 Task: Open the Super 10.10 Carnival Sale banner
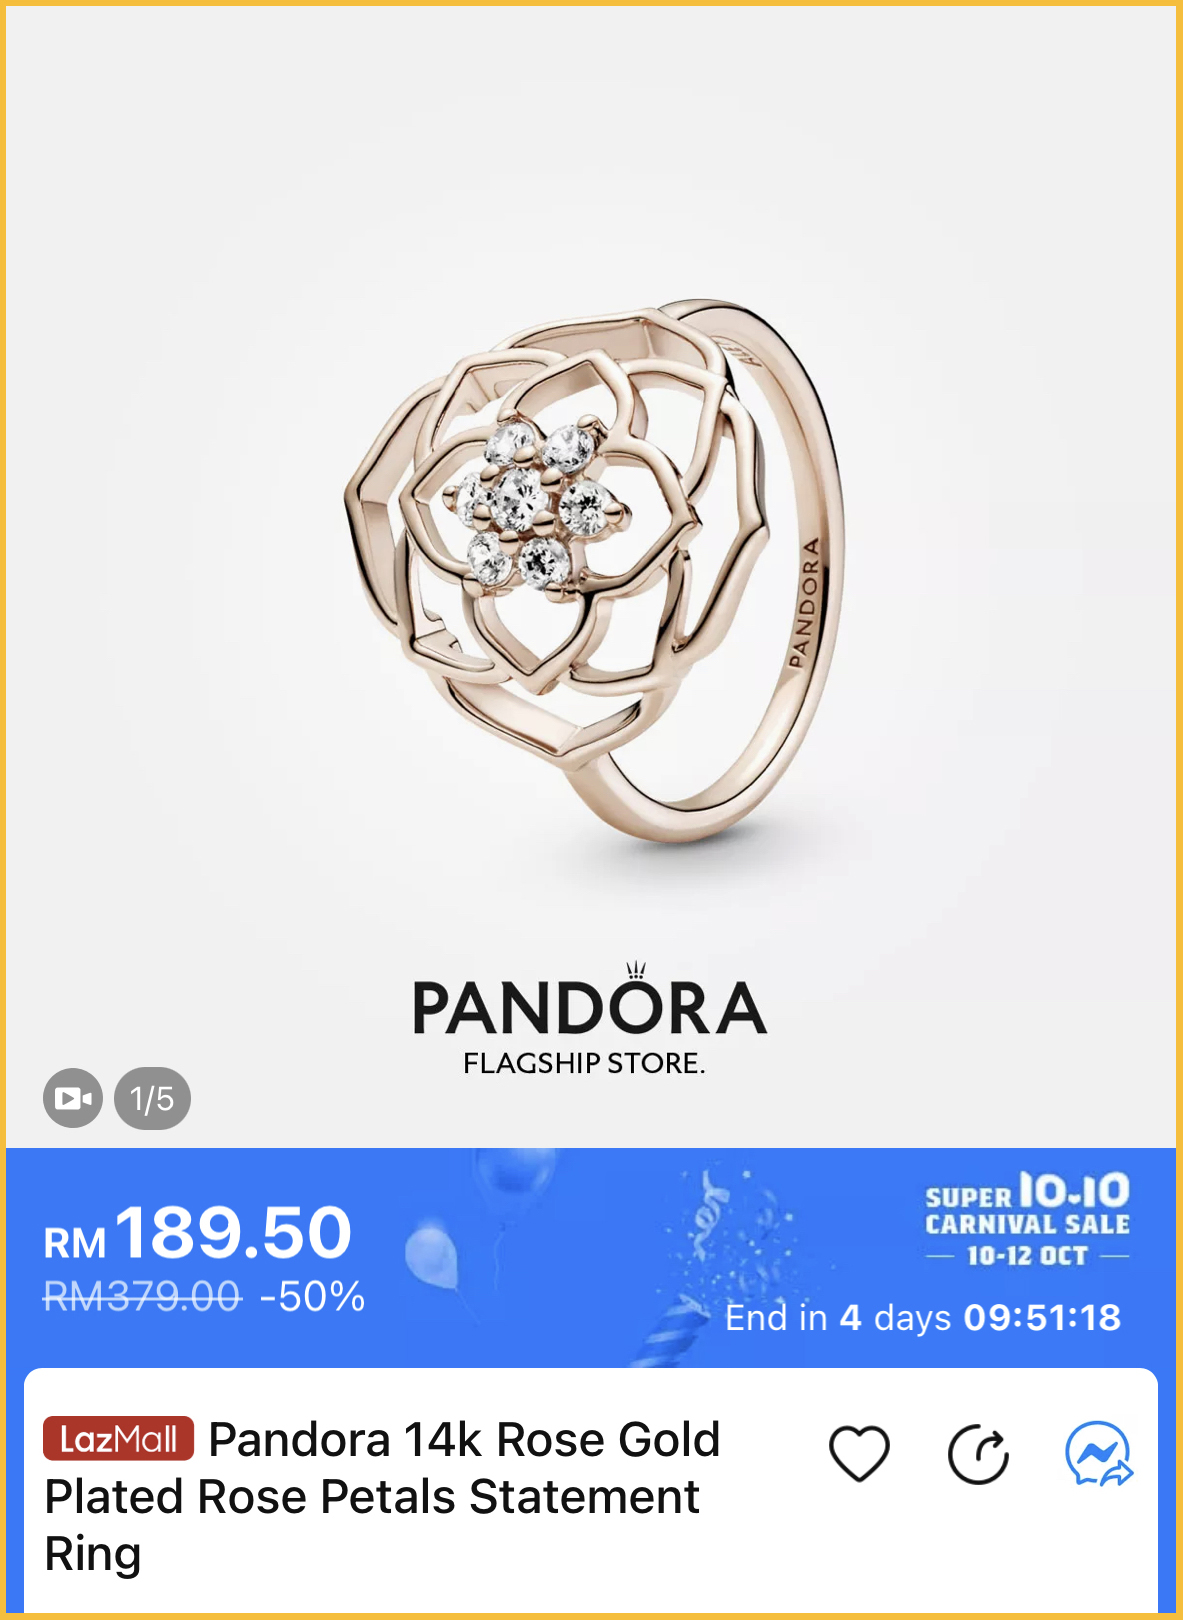tap(1027, 1219)
